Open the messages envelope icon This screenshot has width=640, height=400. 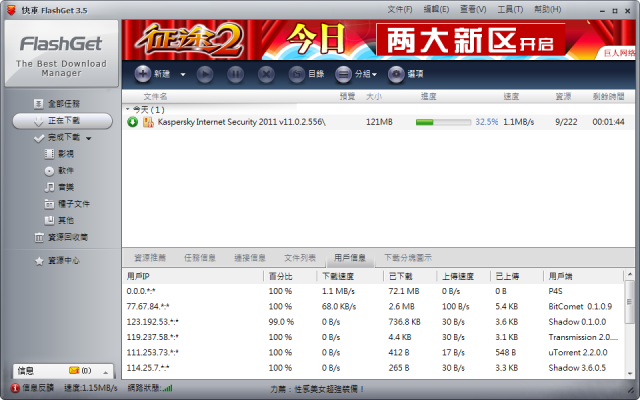pos(74,371)
